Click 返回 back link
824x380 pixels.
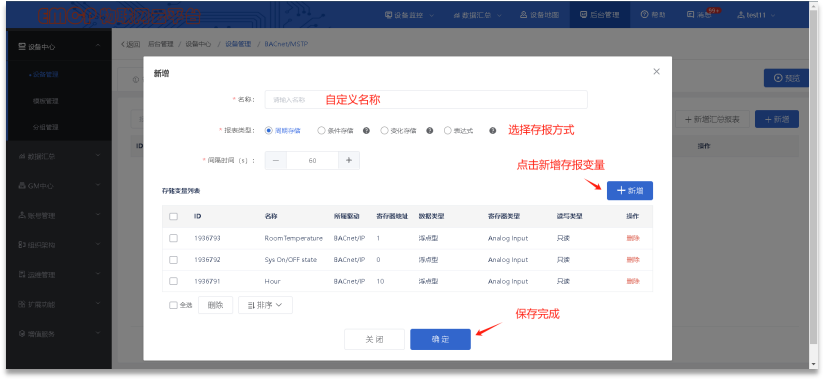click(x=130, y=44)
